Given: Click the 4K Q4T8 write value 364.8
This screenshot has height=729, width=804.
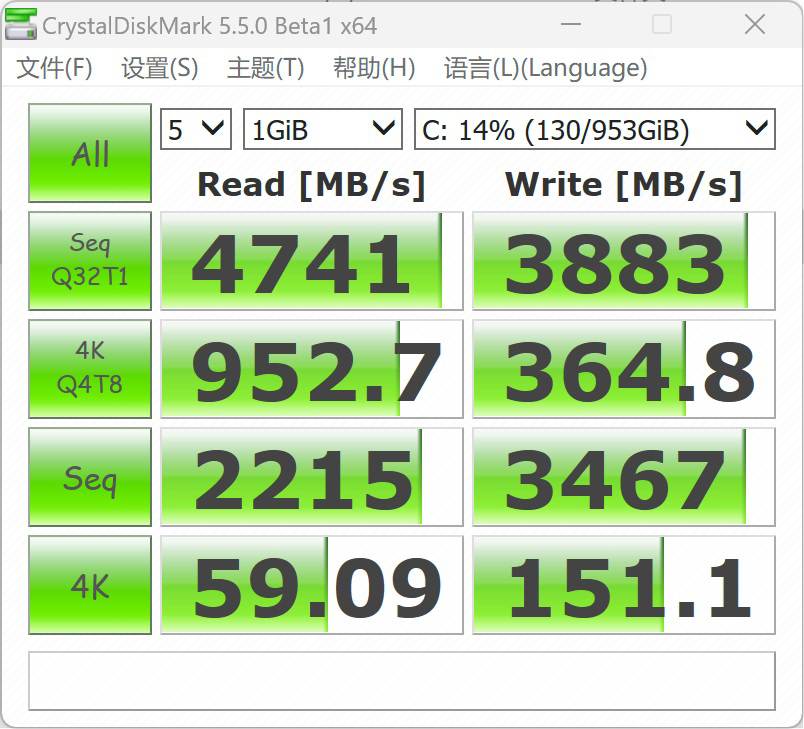Looking at the screenshot, I should tap(624, 369).
